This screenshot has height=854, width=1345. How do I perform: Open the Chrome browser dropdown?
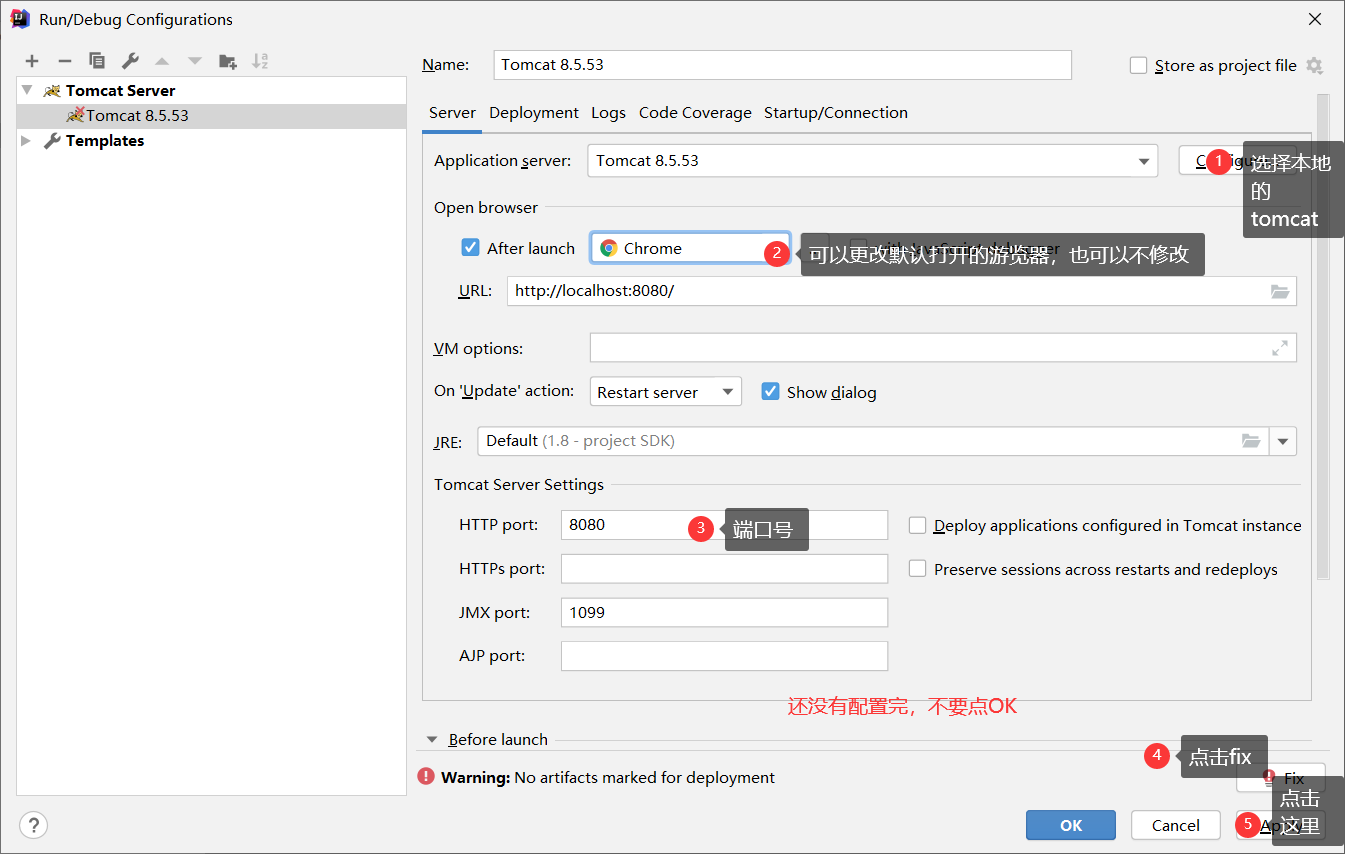pos(690,248)
